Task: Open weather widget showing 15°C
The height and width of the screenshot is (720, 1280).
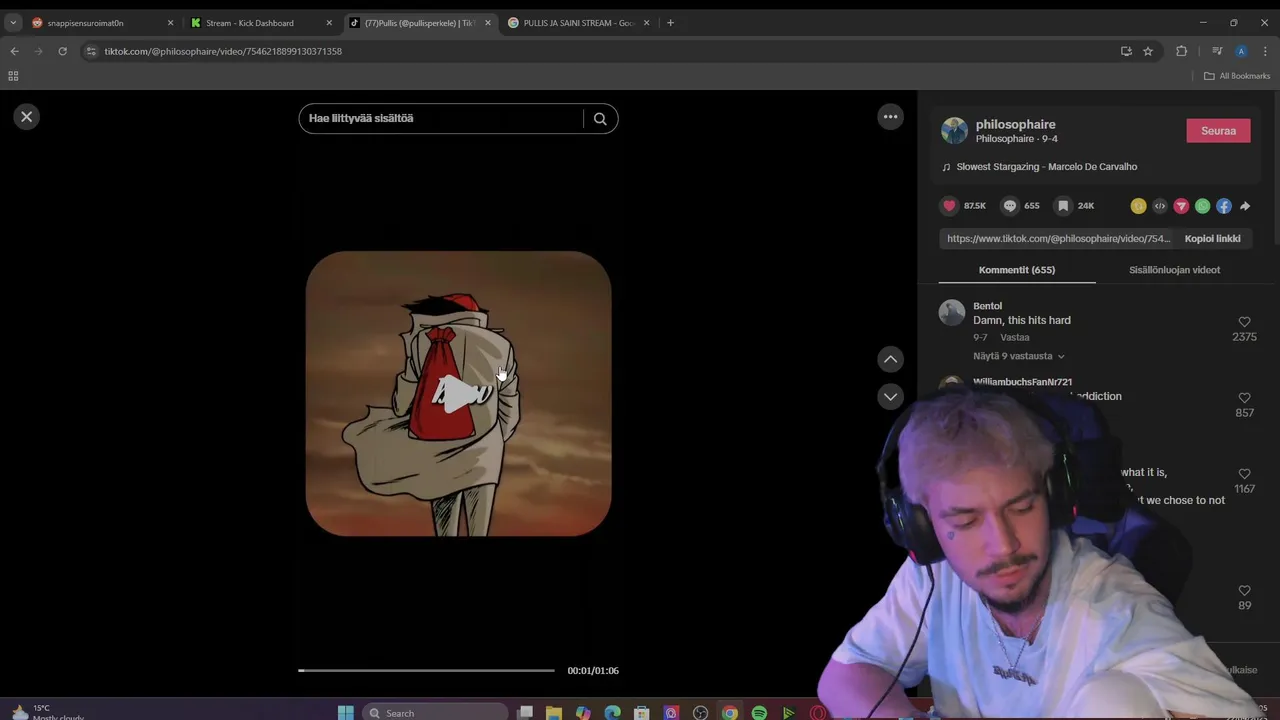Action: coord(45,712)
